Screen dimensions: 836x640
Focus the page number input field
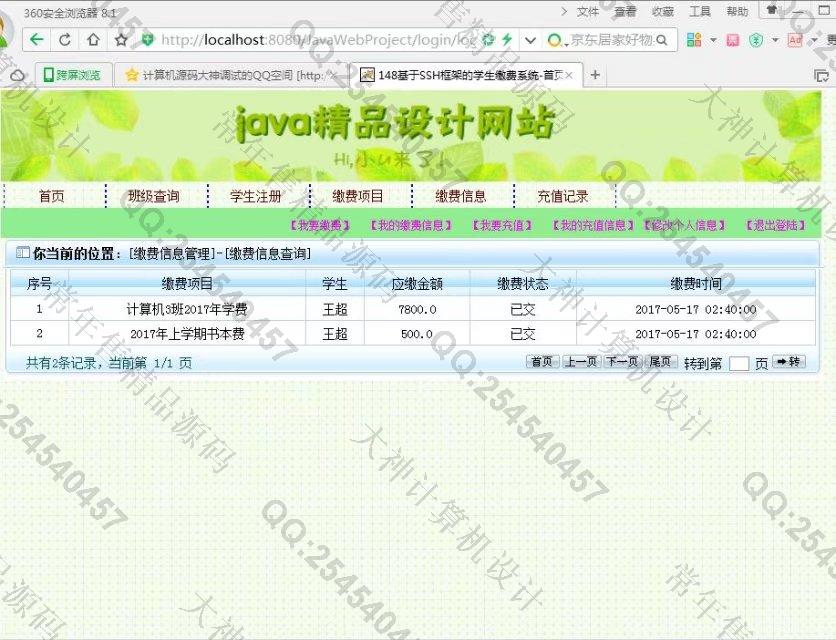pyautogui.click(x=739, y=364)
